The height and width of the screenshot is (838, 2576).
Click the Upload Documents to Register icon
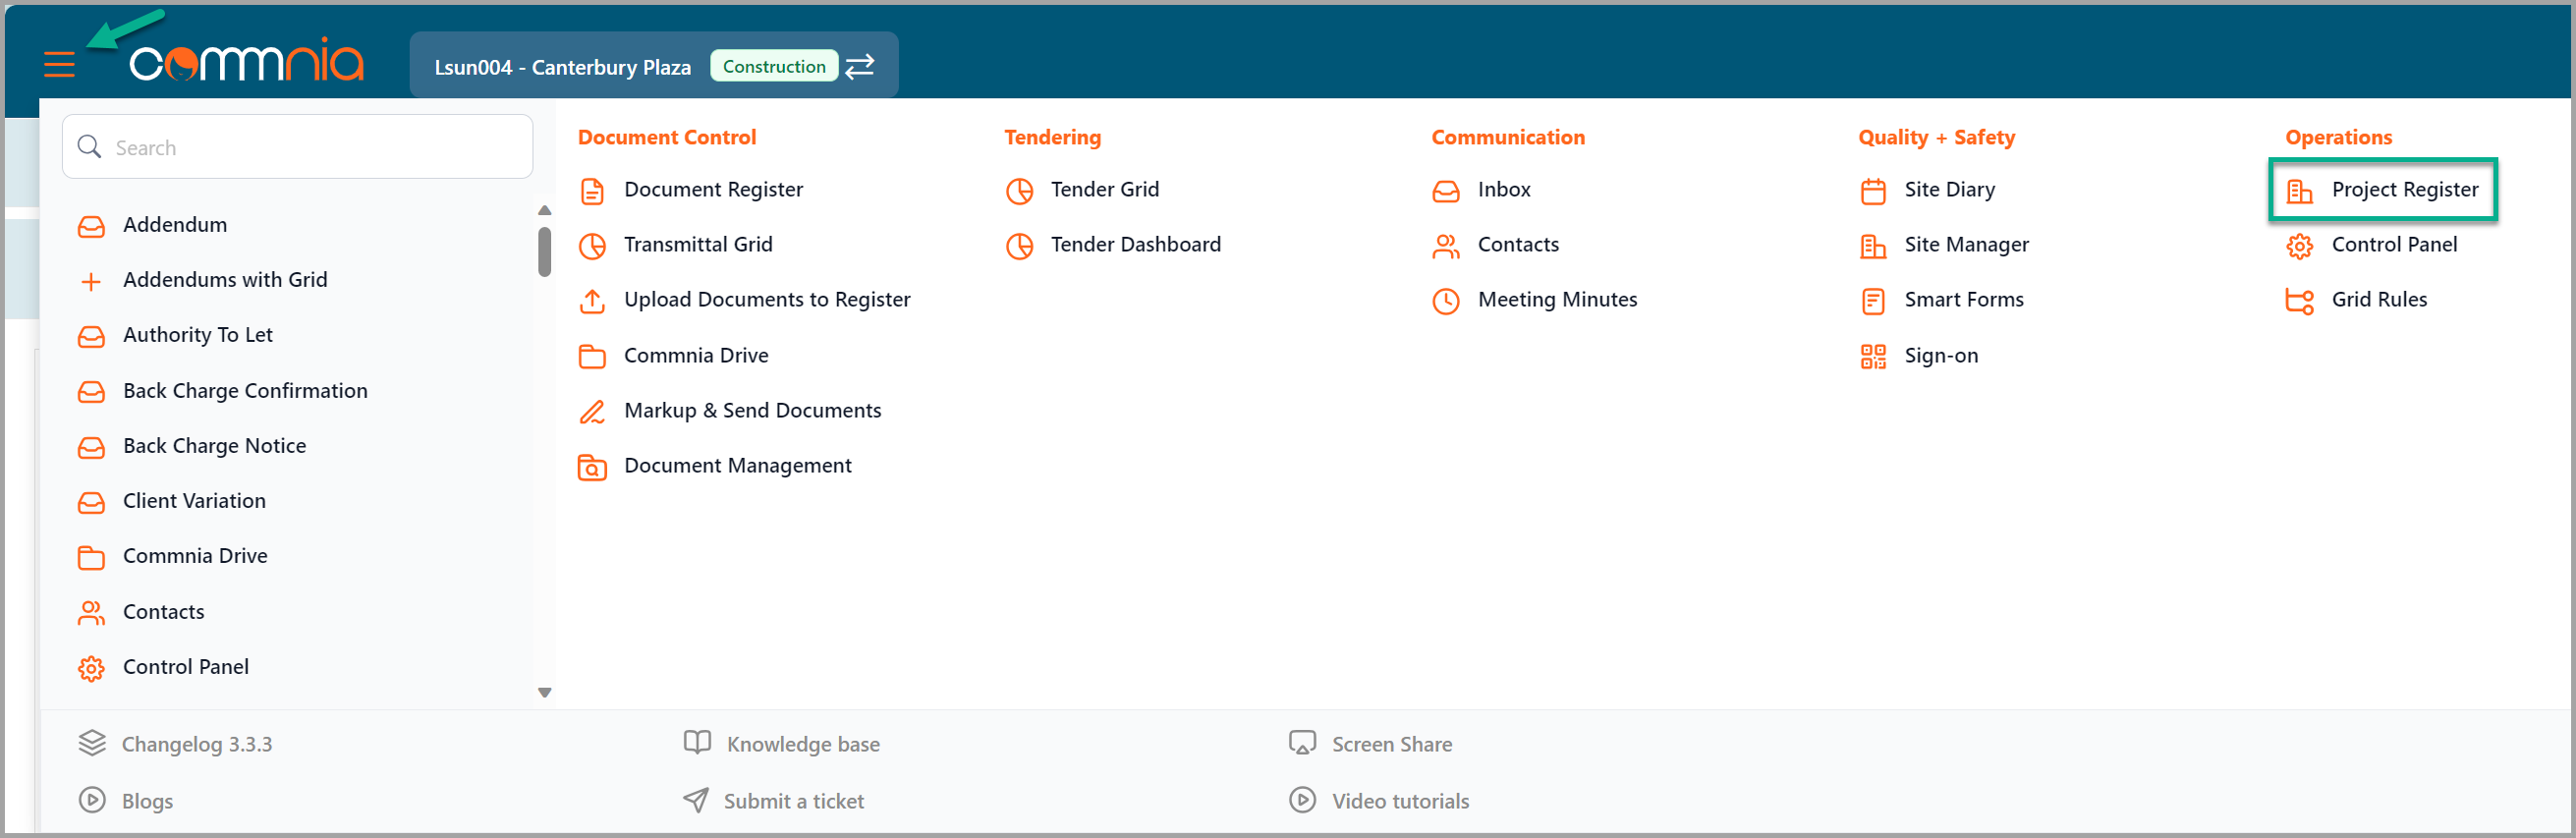pos(592,301)
